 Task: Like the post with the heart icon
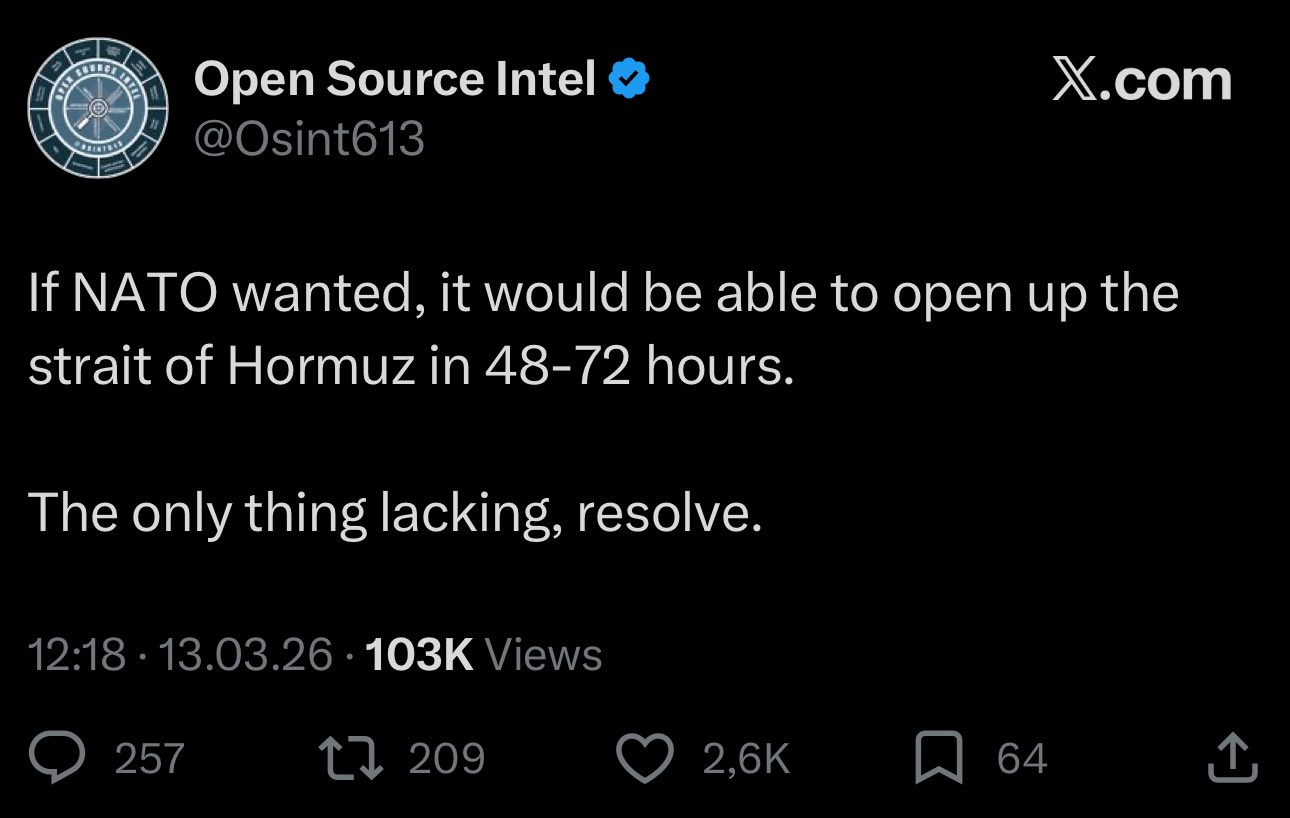pyautogui.click(x=646, y=758)
